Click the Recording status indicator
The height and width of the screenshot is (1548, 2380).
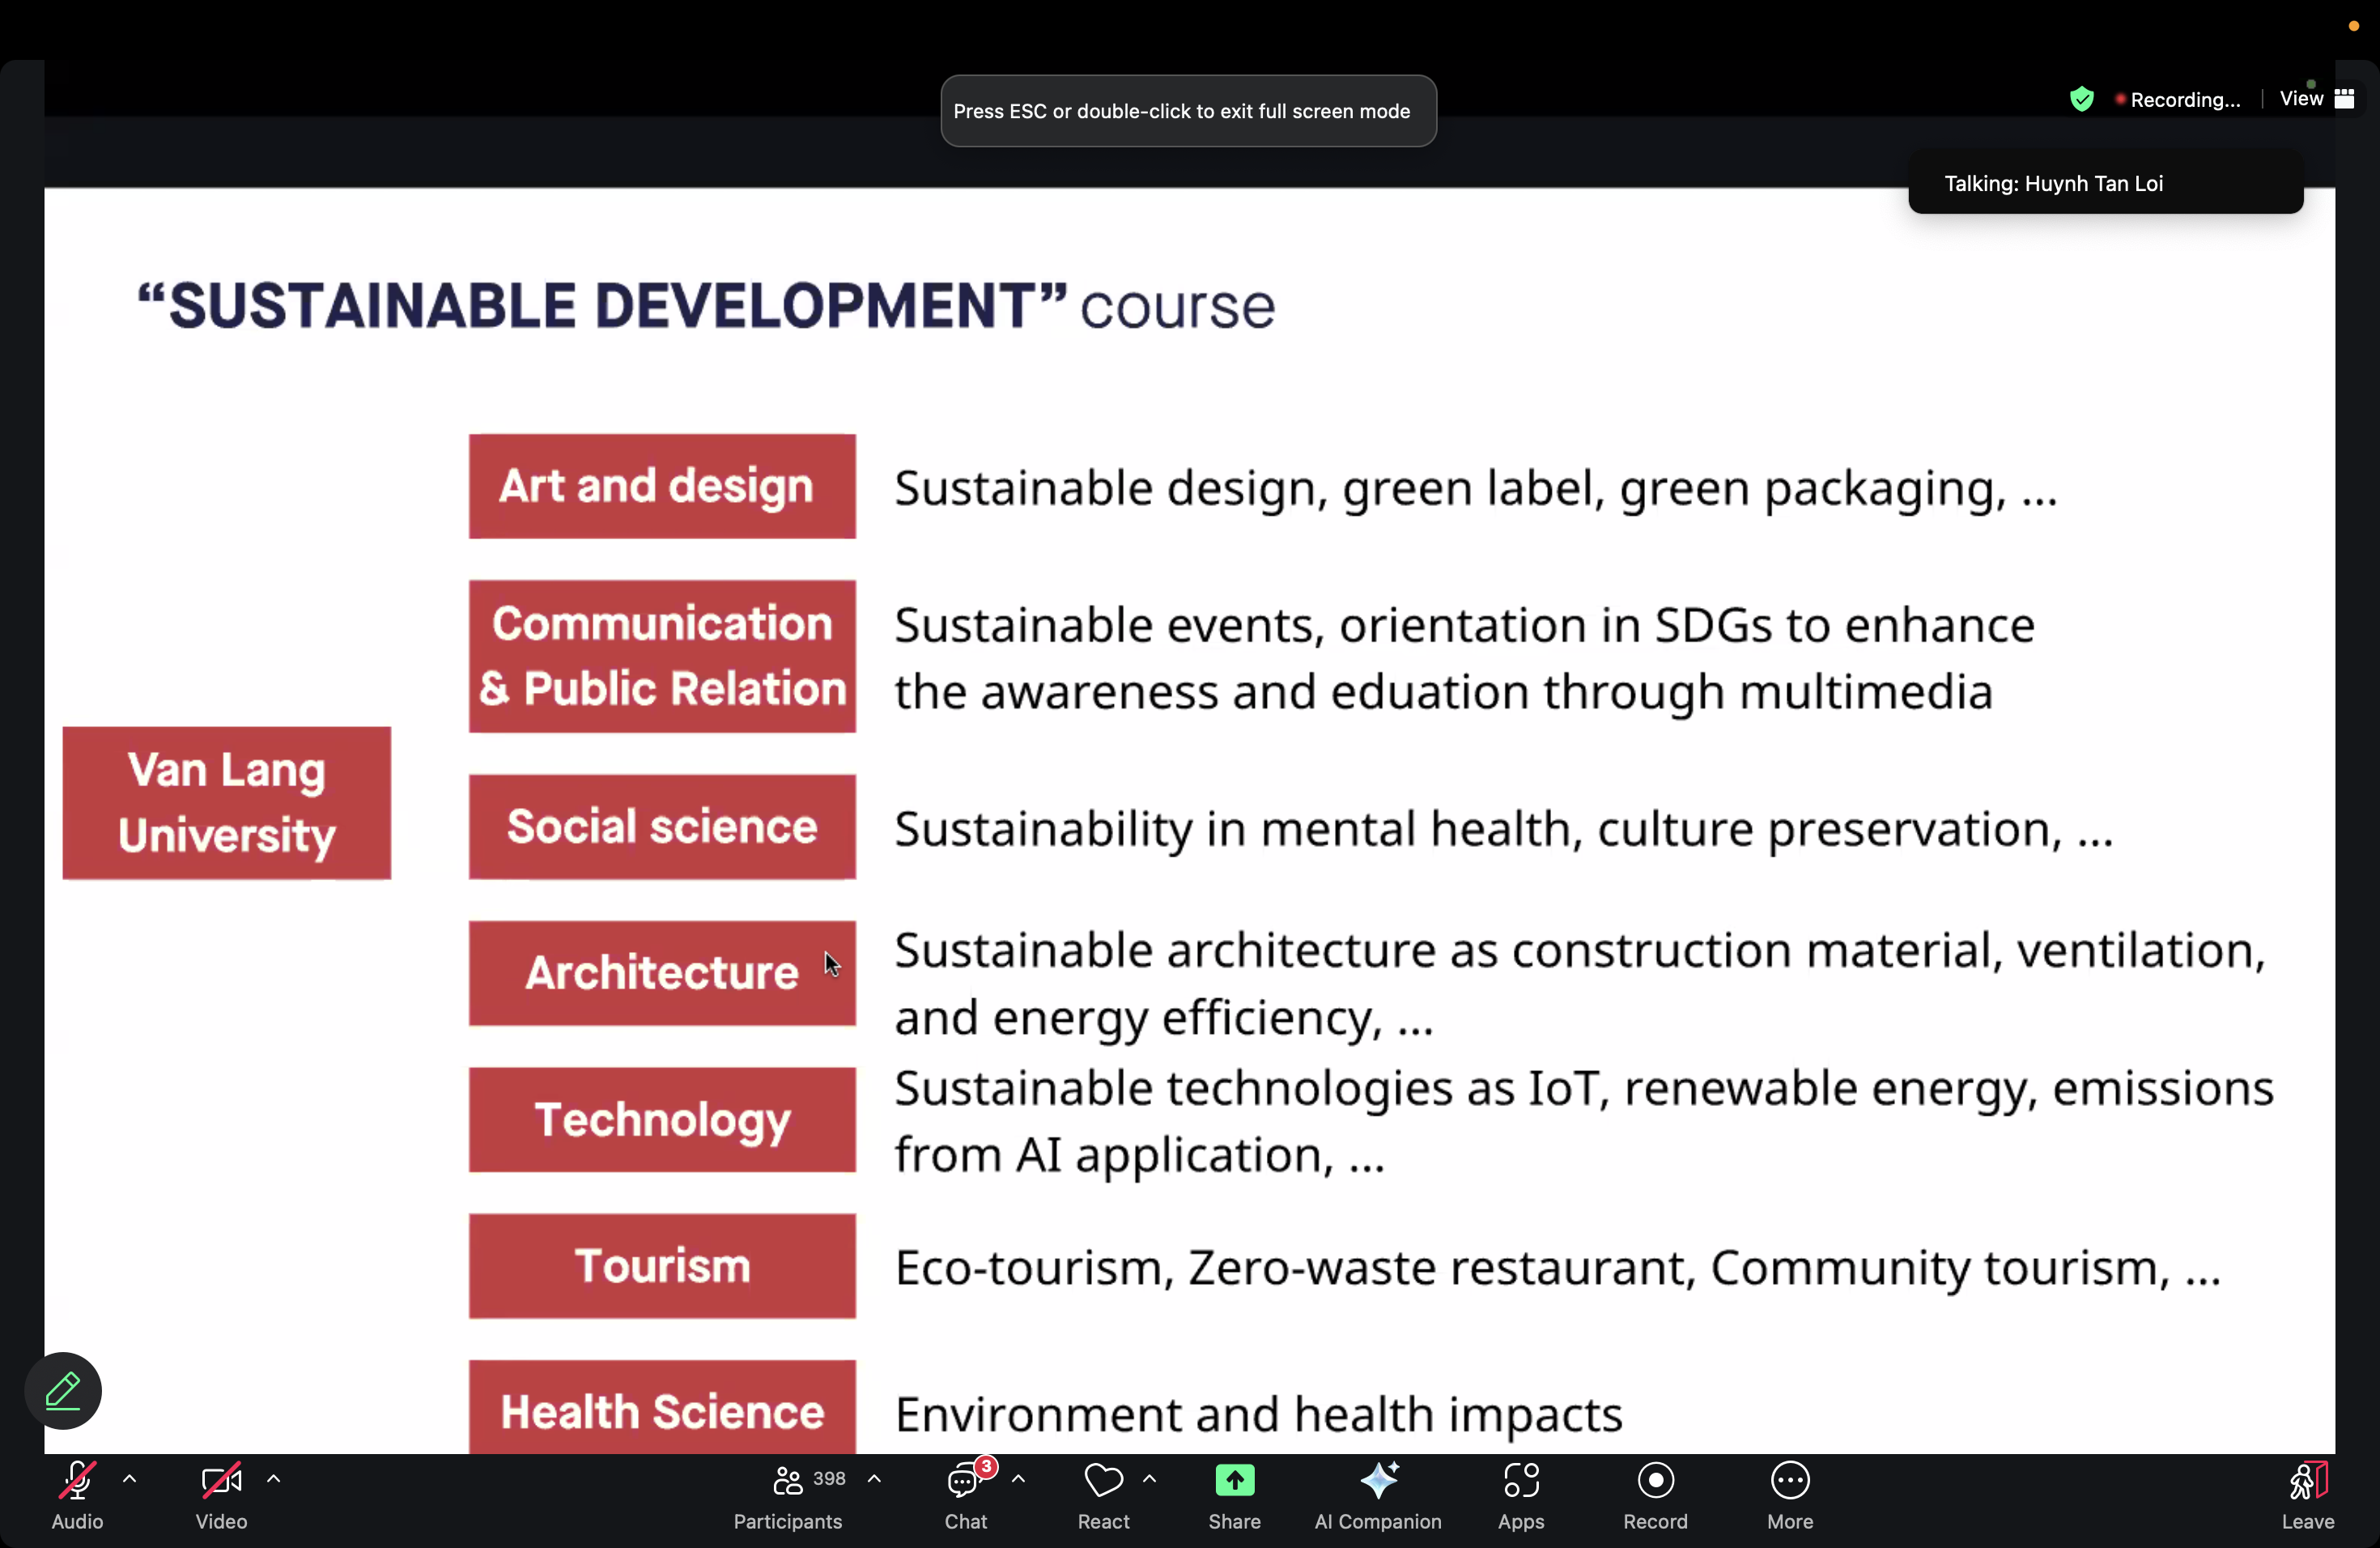click(x=2180, y=100)
